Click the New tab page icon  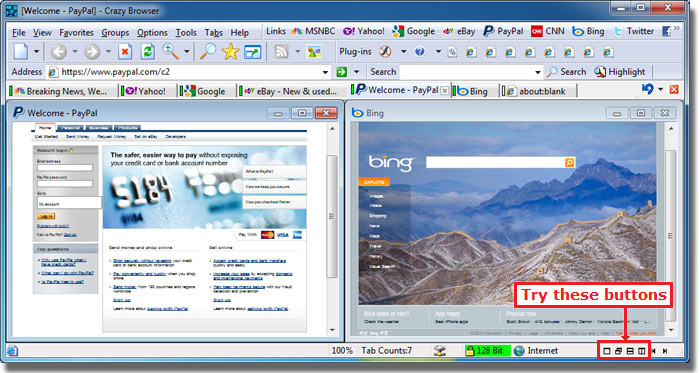(21, 52)
